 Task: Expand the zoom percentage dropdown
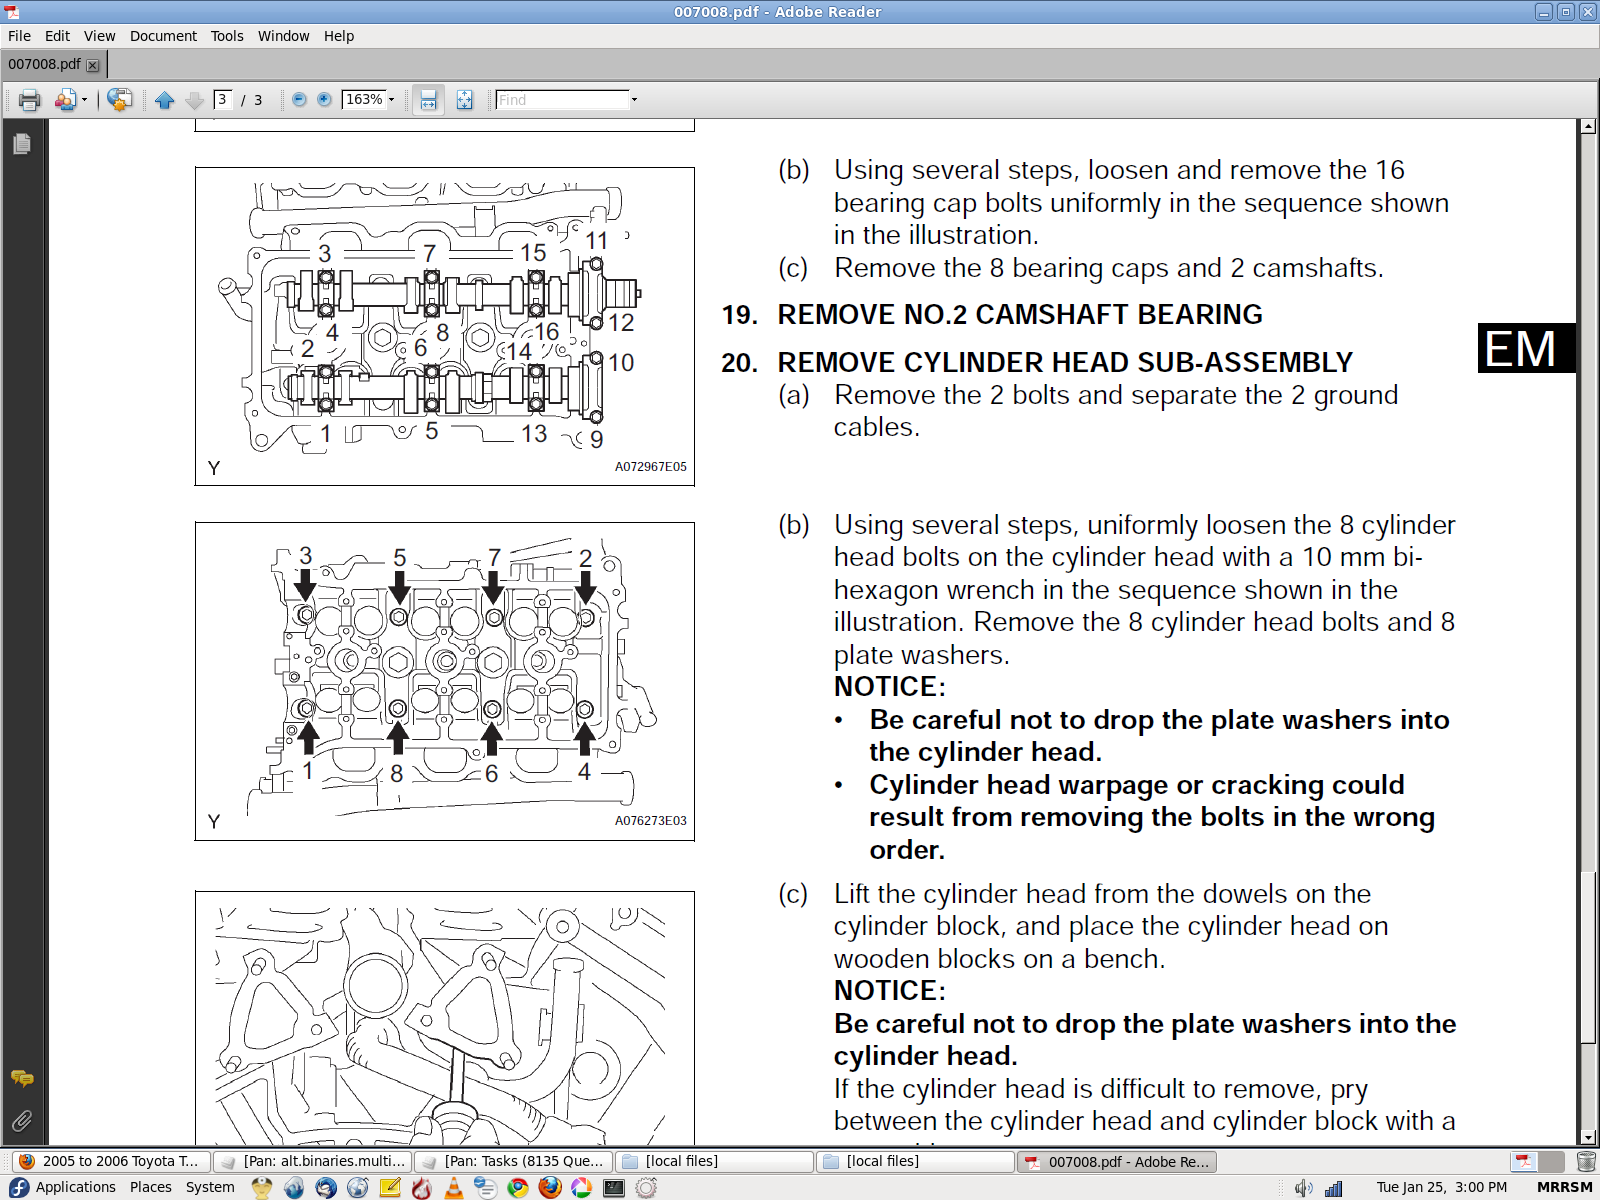point(391,100)
